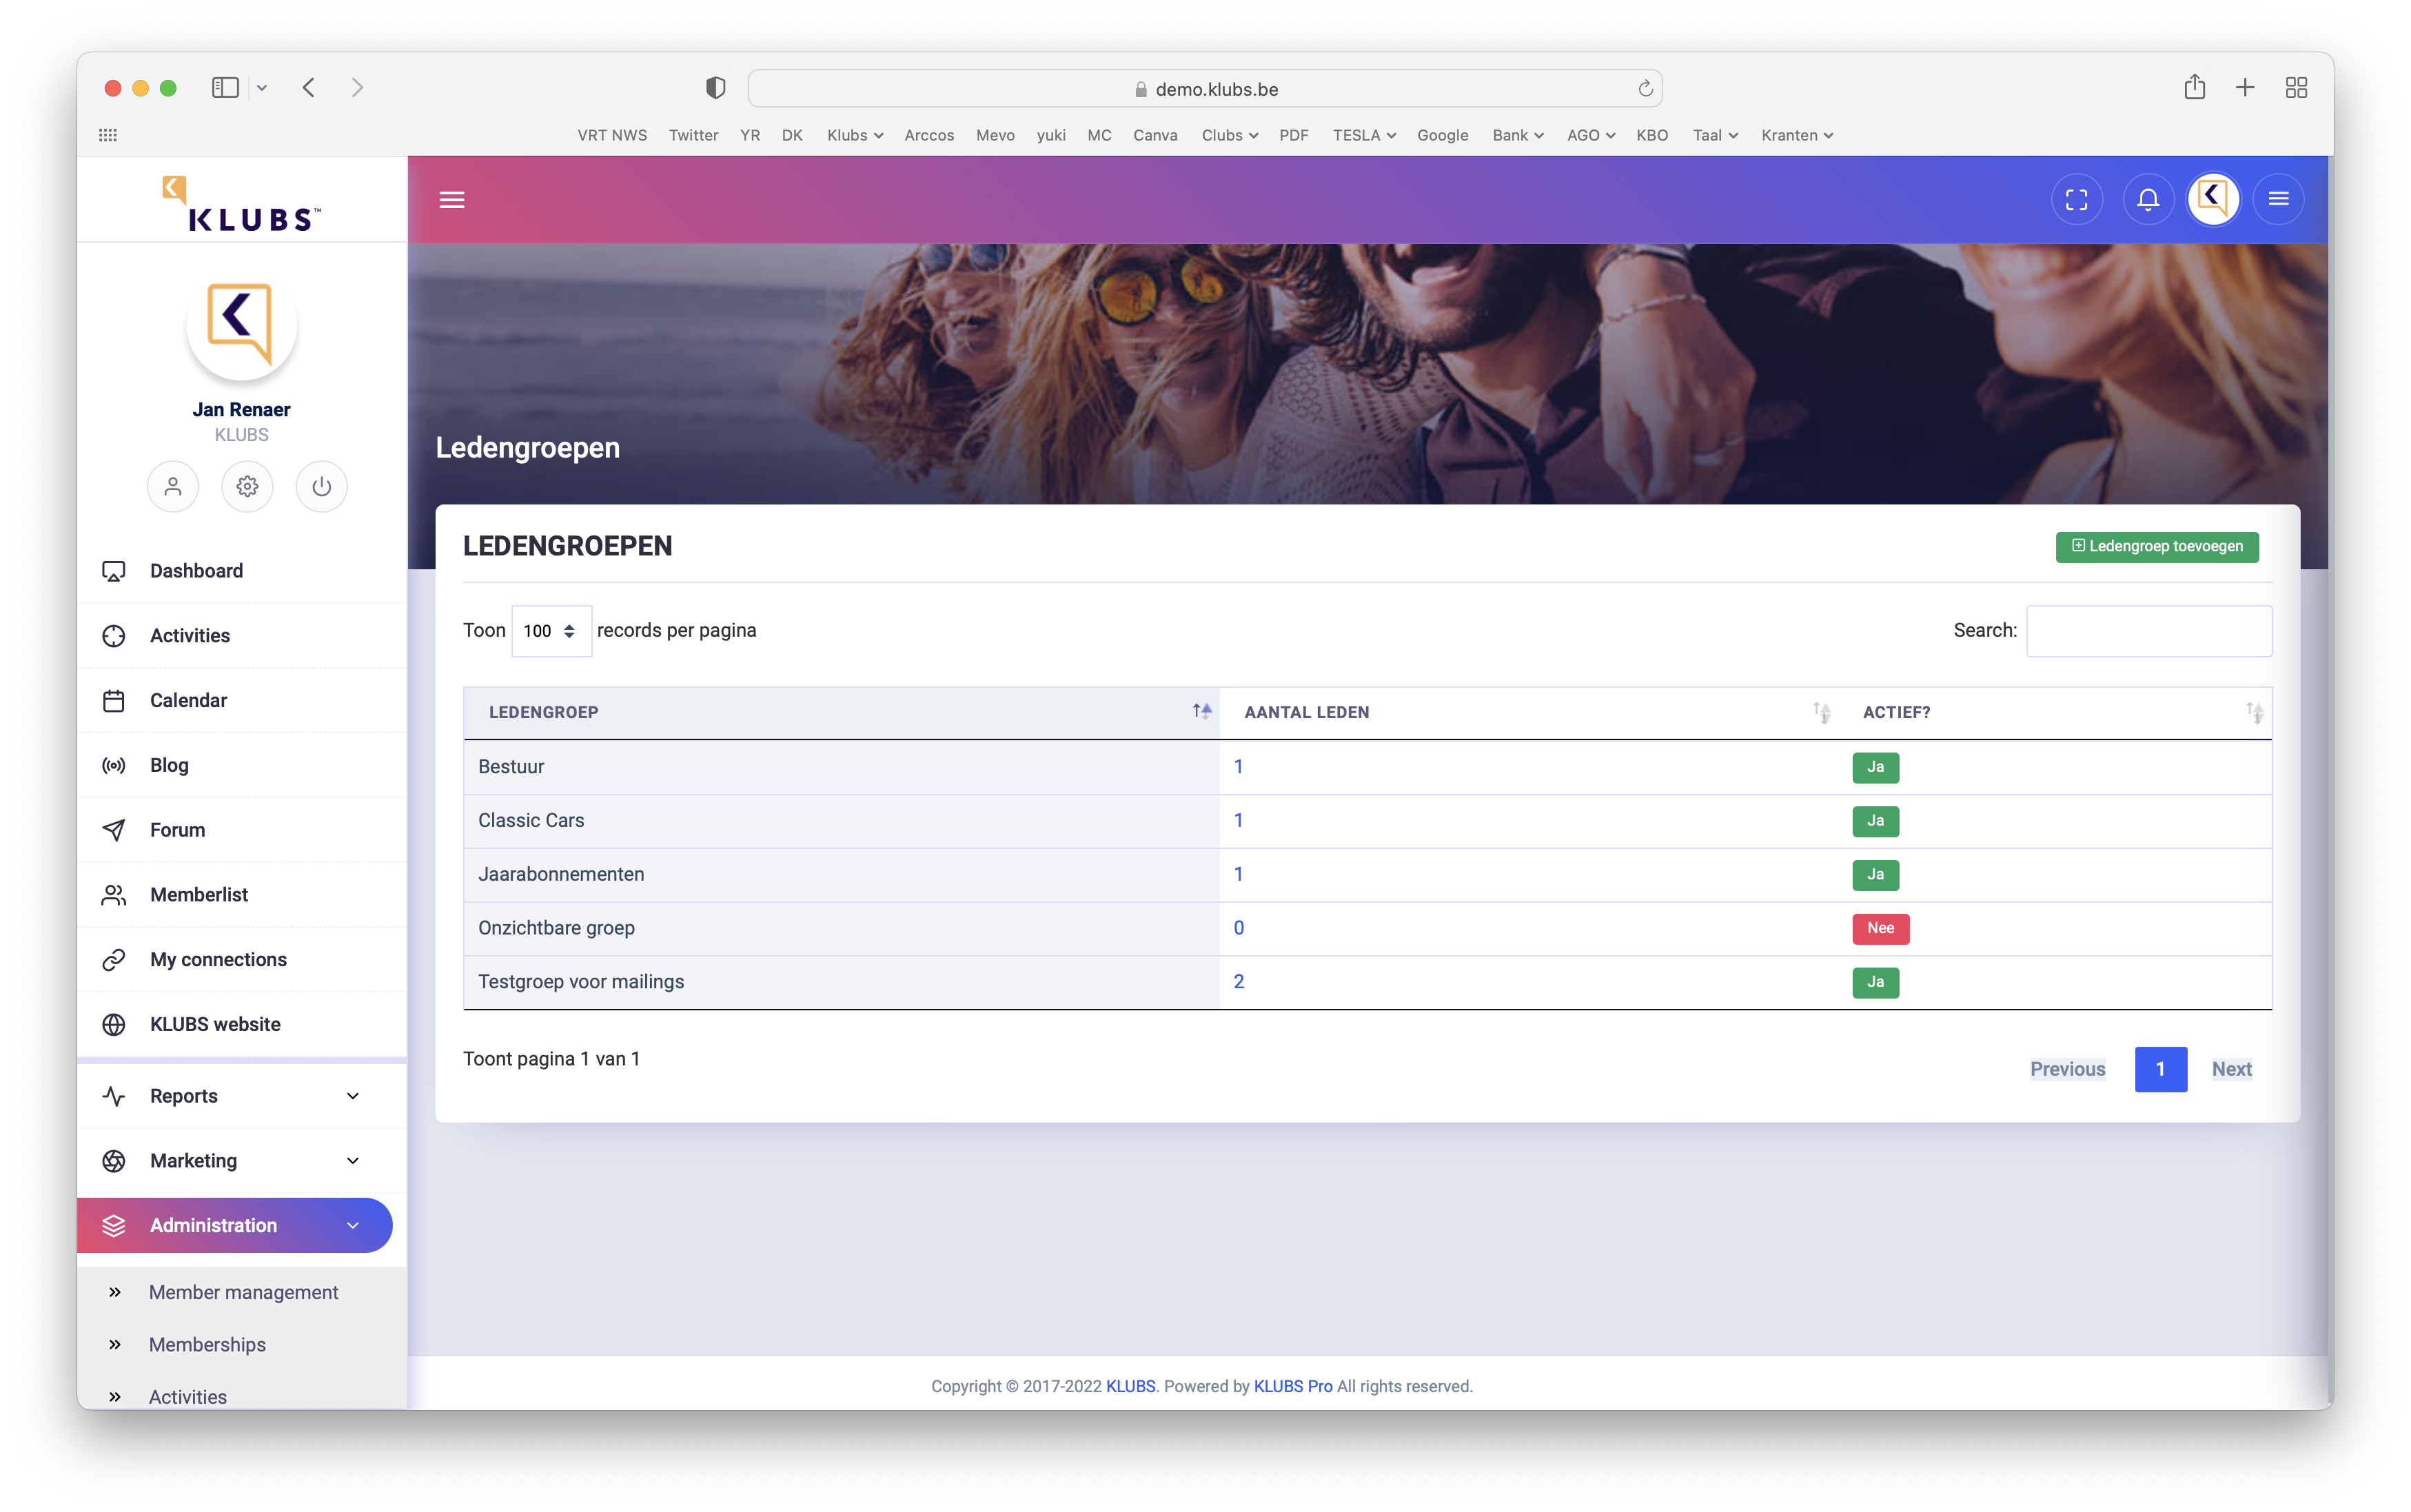Viewport: 2411px width, 1512px height.
Task: Open Memberlist in the sidebar
Action: click(199, 895)
